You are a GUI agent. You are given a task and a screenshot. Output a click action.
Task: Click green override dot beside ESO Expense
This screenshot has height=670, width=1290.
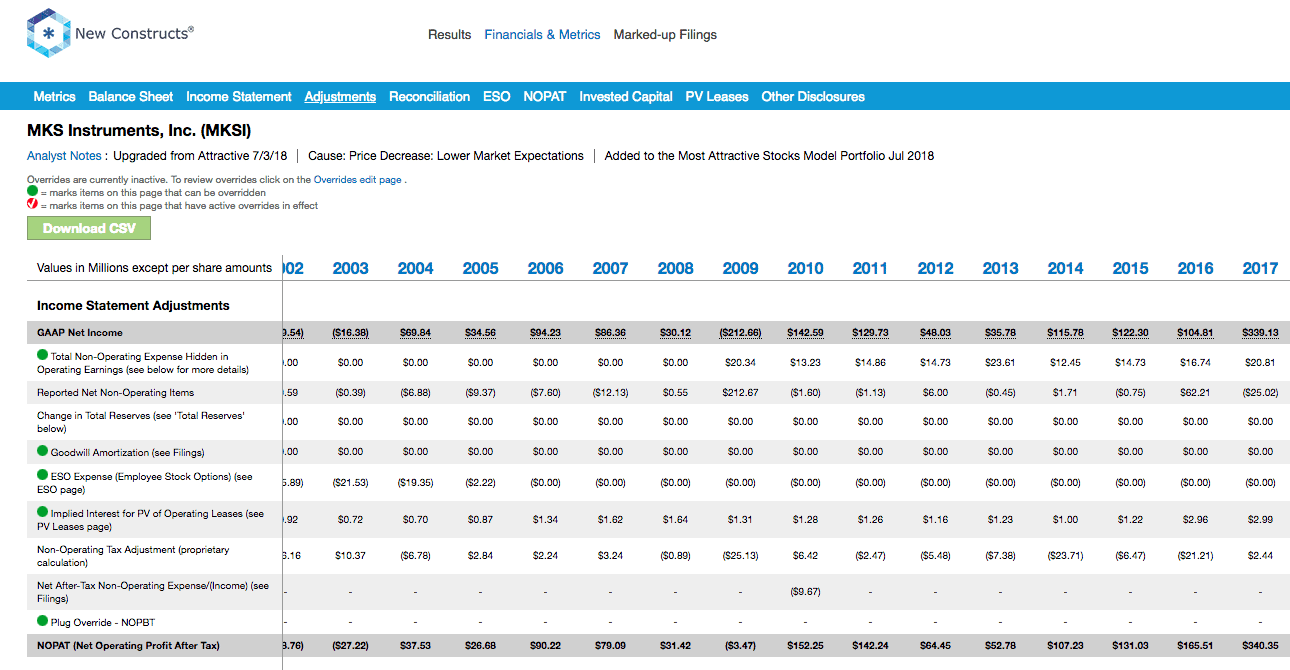tap(42, 475)
